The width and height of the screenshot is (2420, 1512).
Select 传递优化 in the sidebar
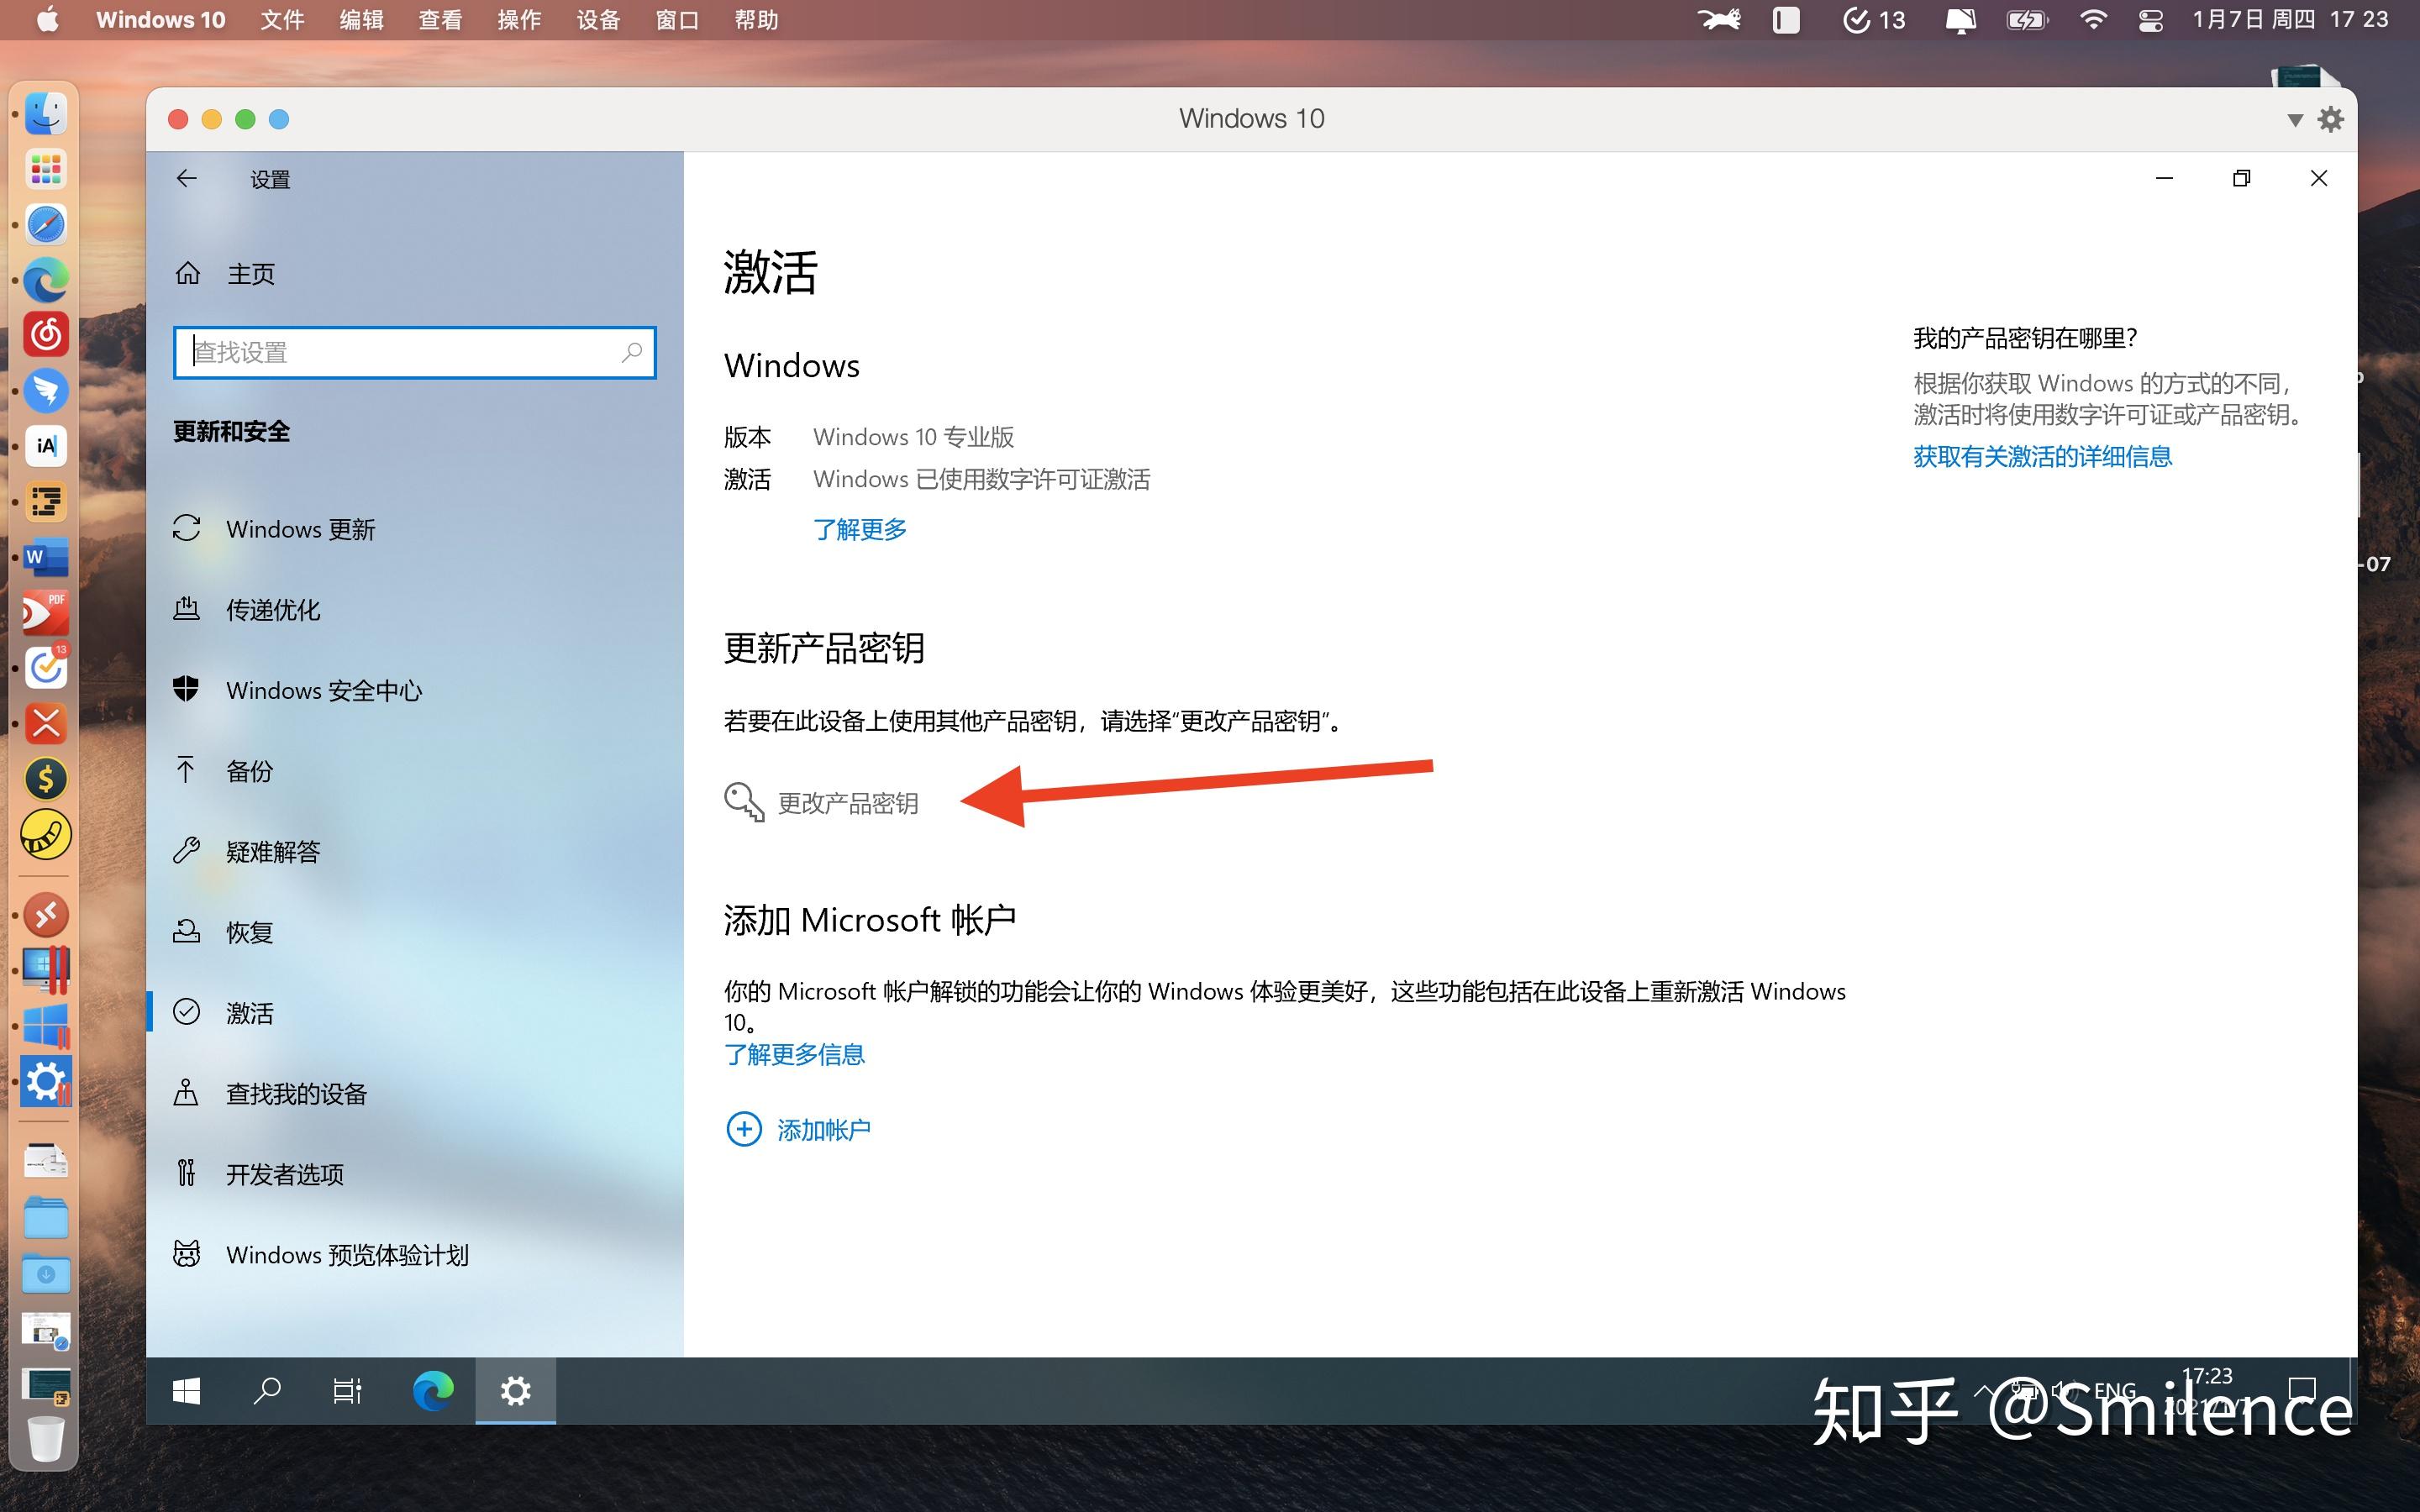[247, 609]
